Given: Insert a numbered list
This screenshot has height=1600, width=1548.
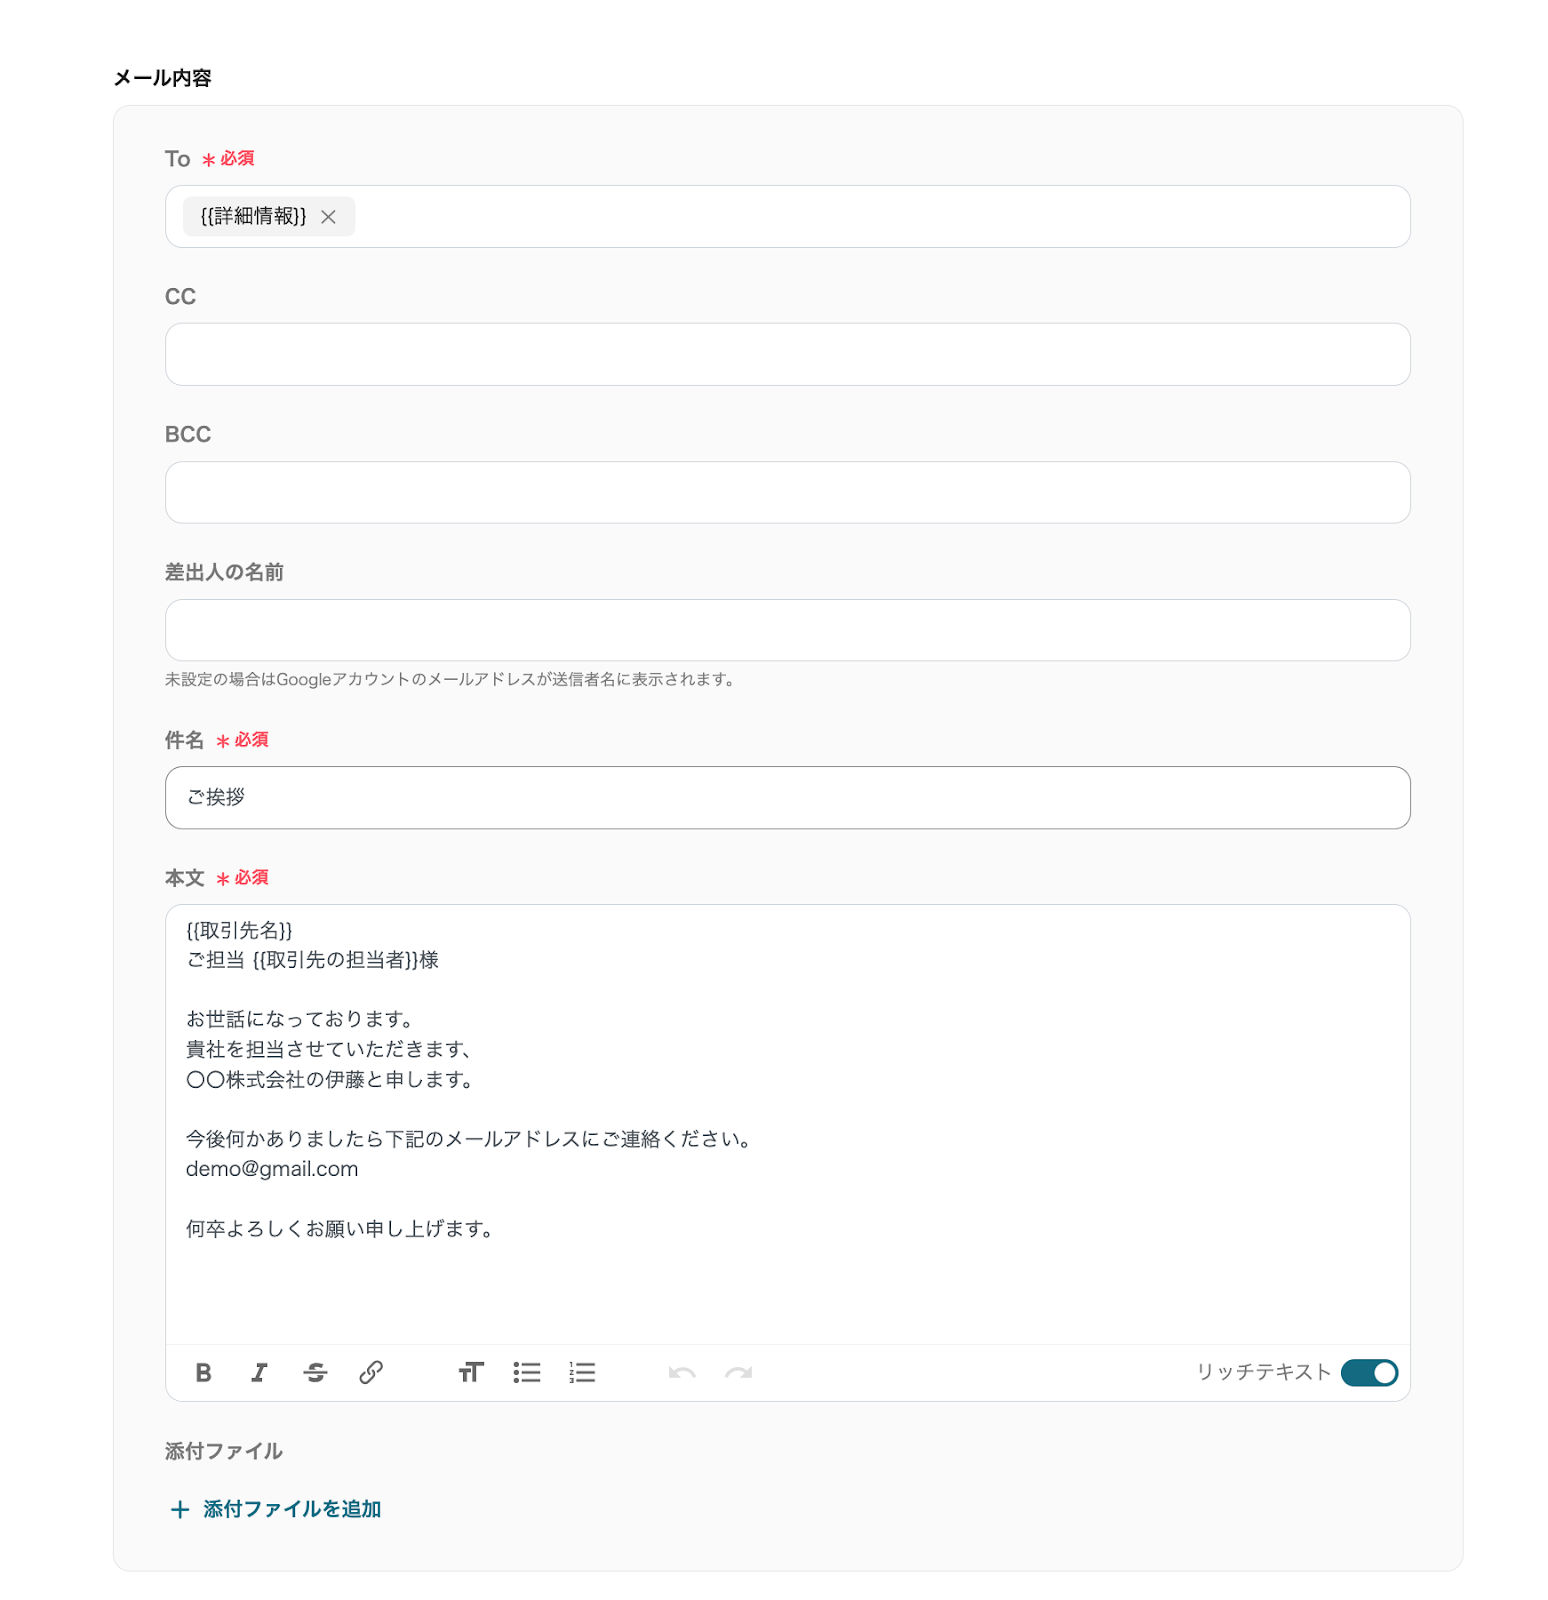Looking at the screenshot, I should pyautogui.click(x=582, y=1373).
